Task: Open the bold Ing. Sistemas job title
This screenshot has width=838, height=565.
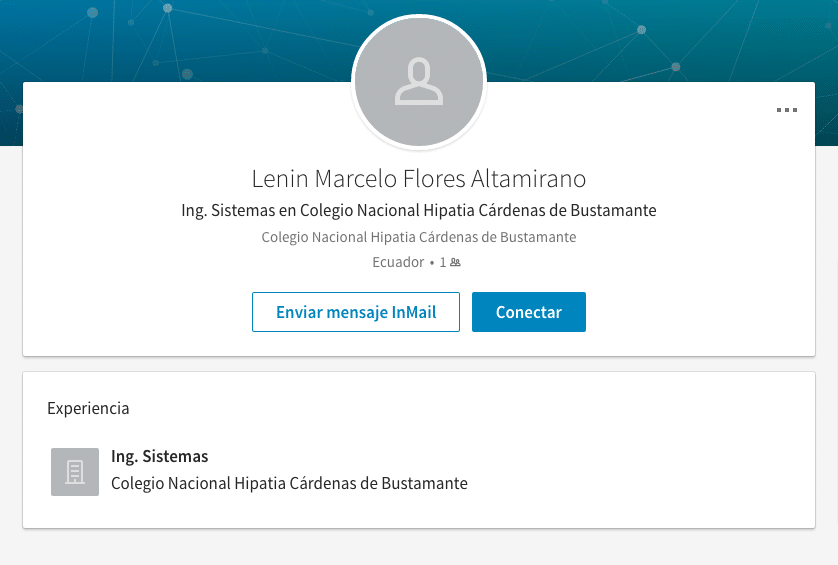Action: 160,456
